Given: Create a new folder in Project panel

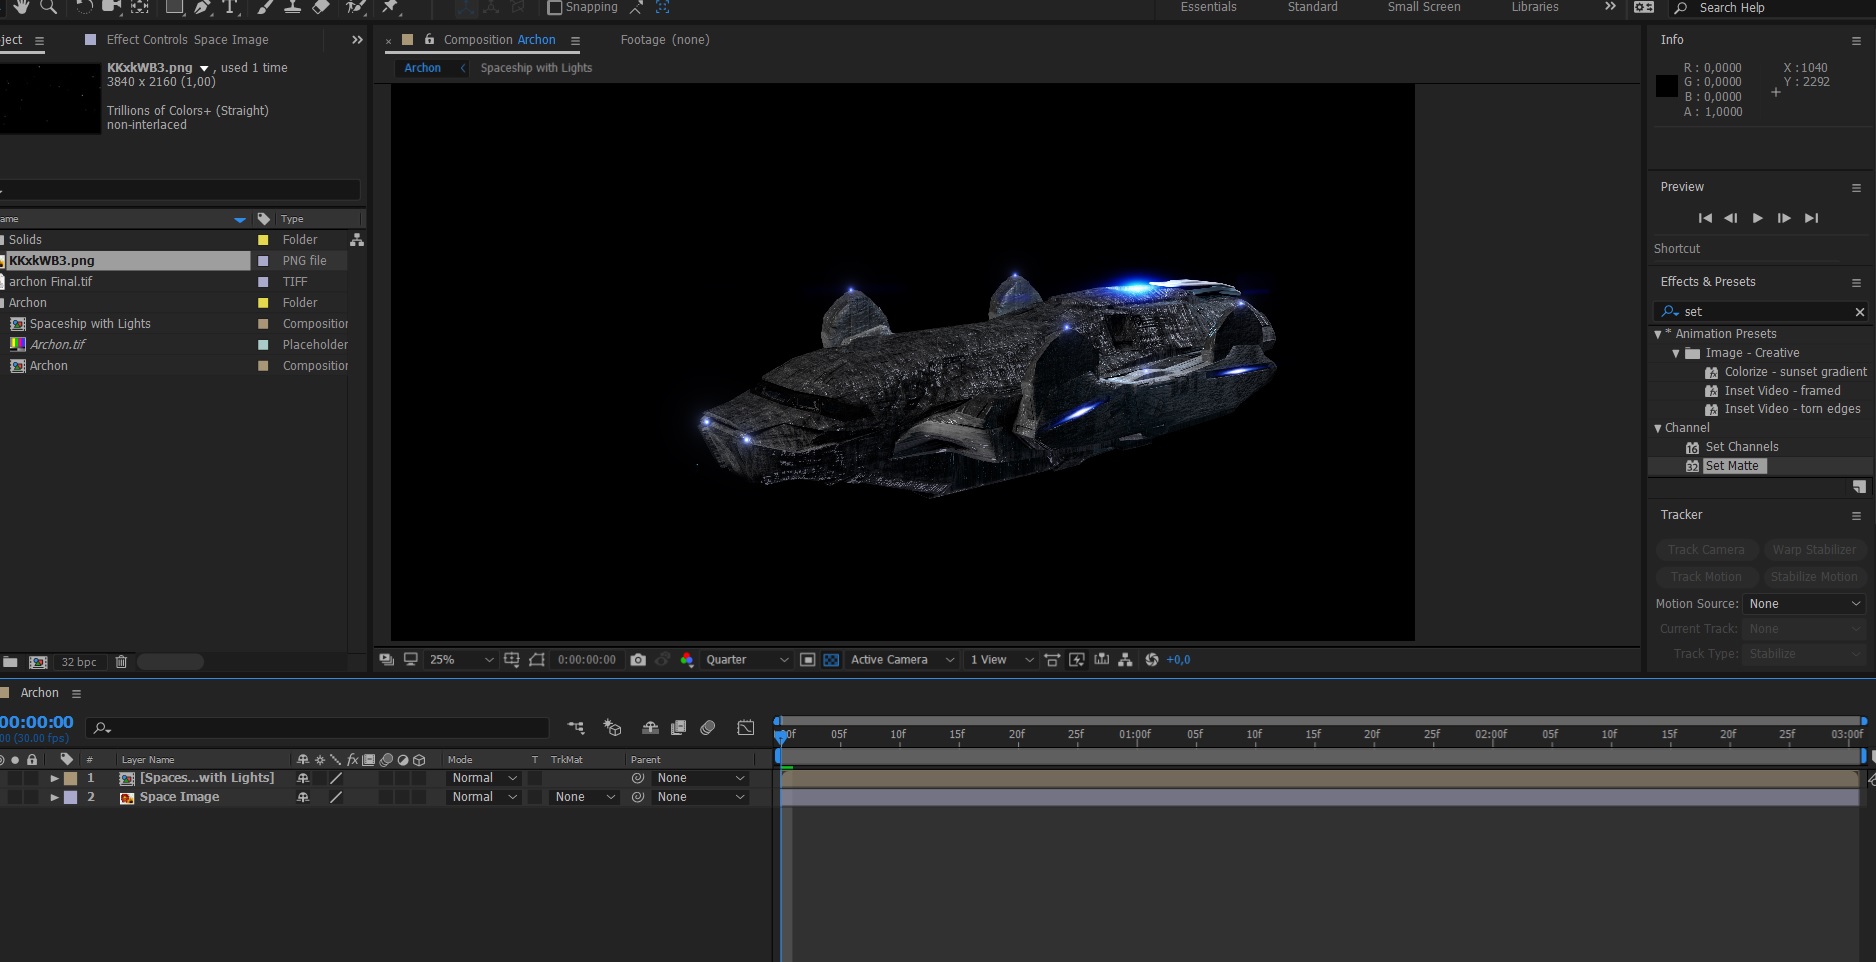Looking at the screenshot, I should click(10, 662).
